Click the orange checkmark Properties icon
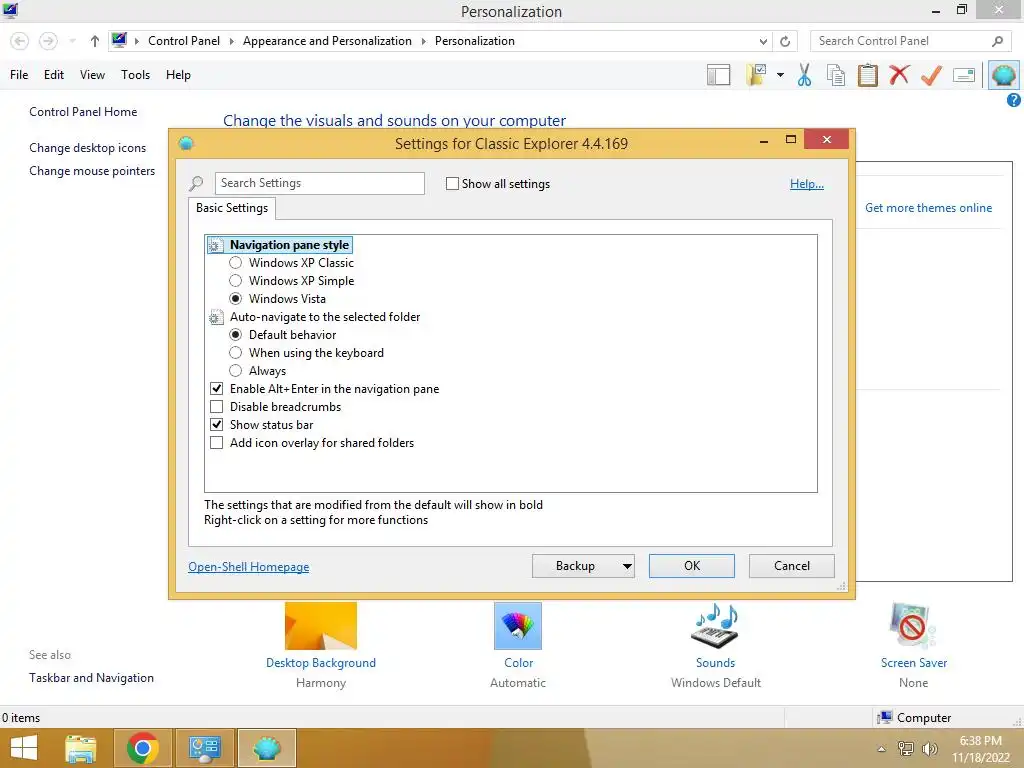Image resolution: width=1024 pixels, height=768 pixels. (x=931, y=75)
